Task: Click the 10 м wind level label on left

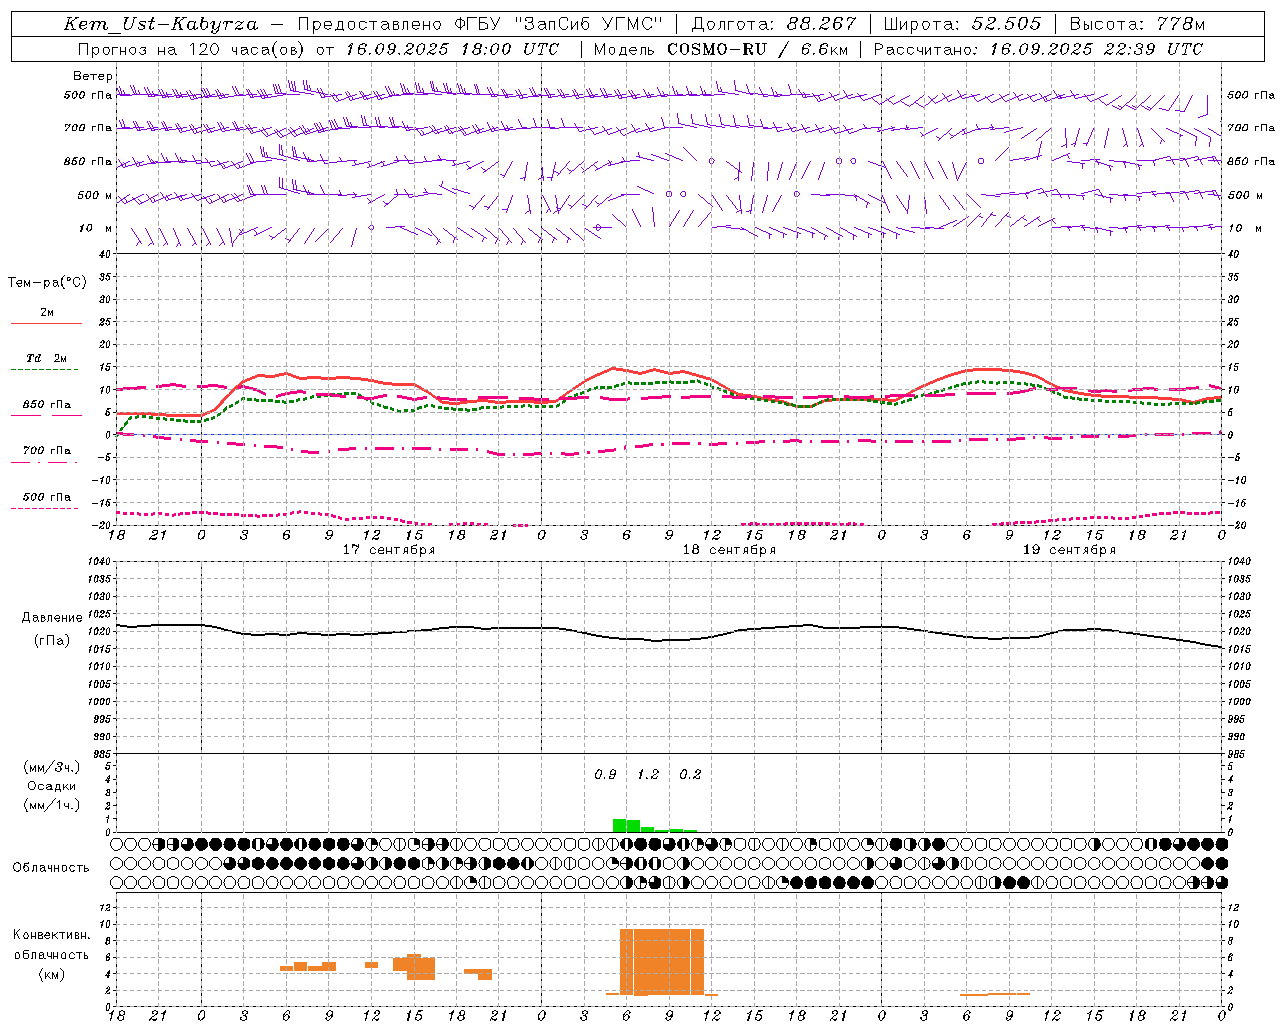Action: point(95,228)
